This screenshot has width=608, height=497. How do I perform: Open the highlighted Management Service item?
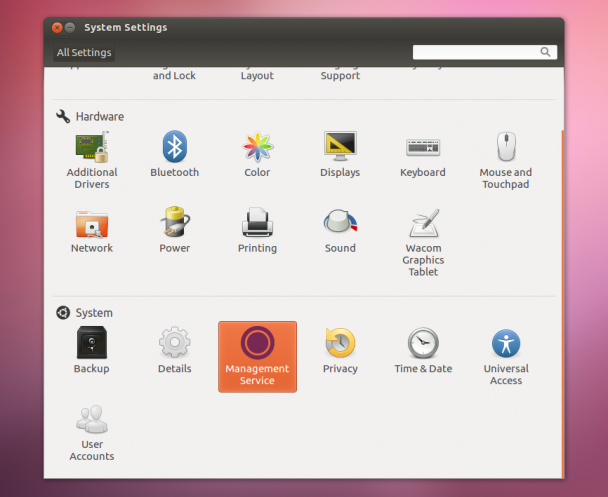[x=257, y=357]
